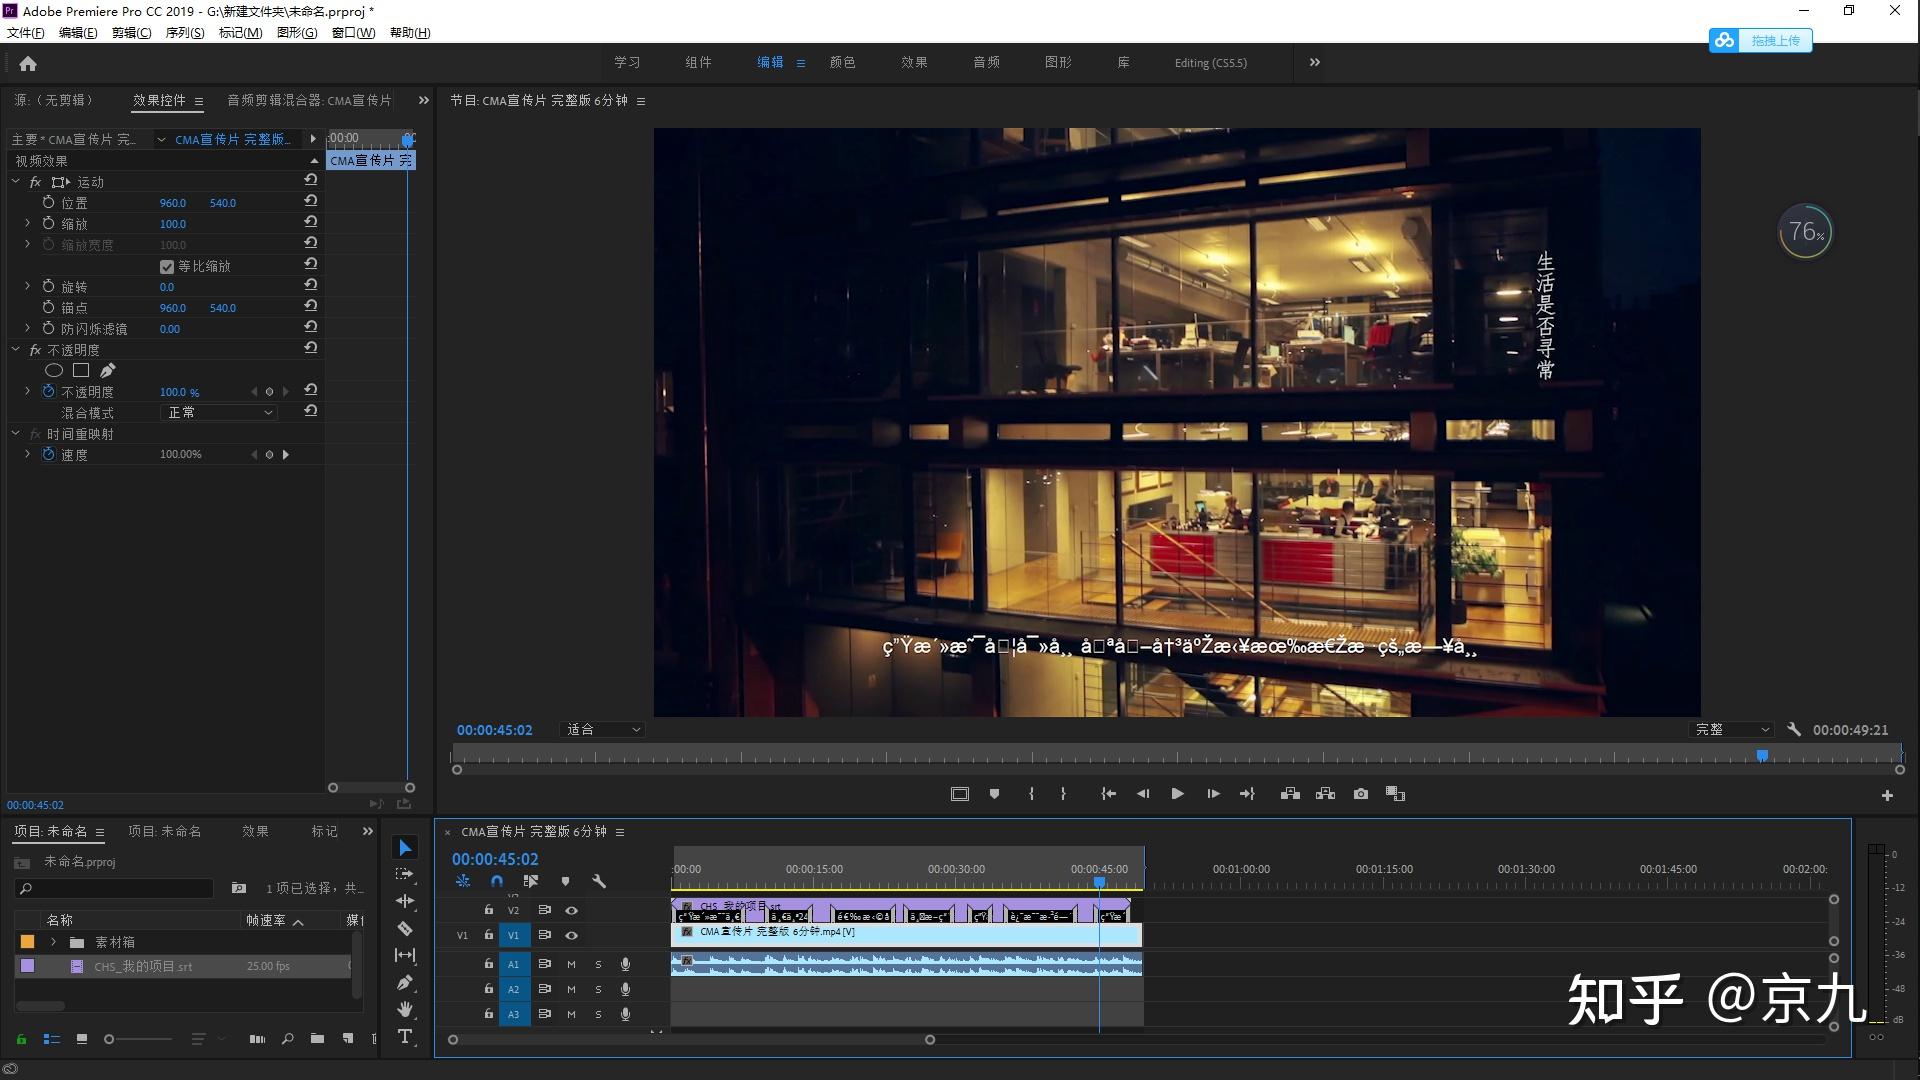Click the Home icon
Viewport: 1920px width, 1080px height.
click(x=28, y=64)
